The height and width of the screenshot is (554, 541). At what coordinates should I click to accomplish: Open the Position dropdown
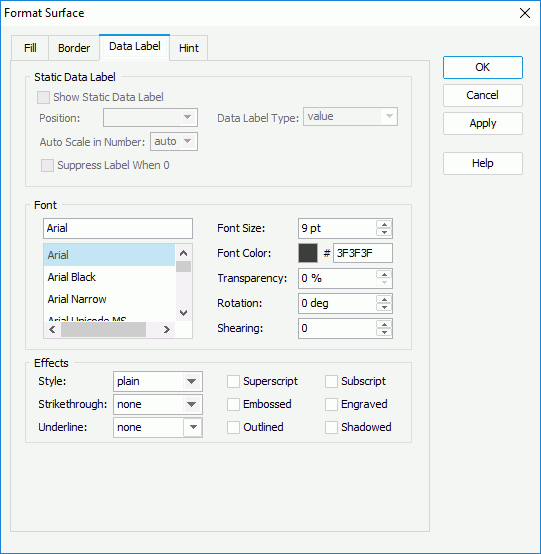click(x=151, y=117)
